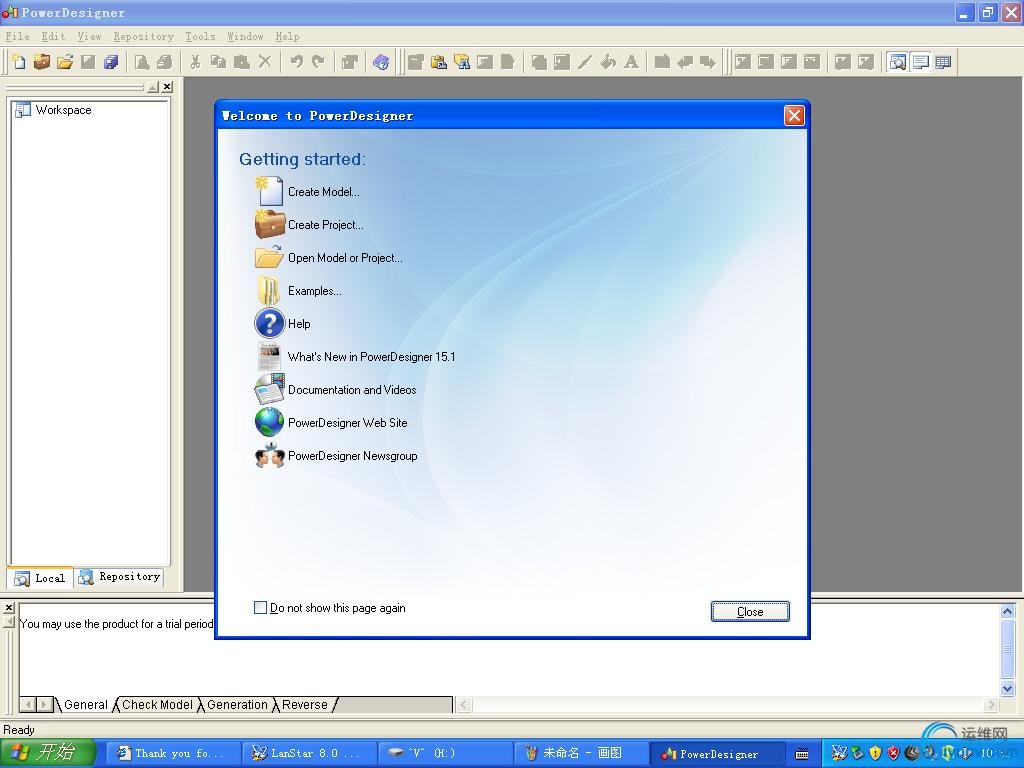Select the Workspace tree node
This screenshot has height=768, width=1024.
click(63, 110)
